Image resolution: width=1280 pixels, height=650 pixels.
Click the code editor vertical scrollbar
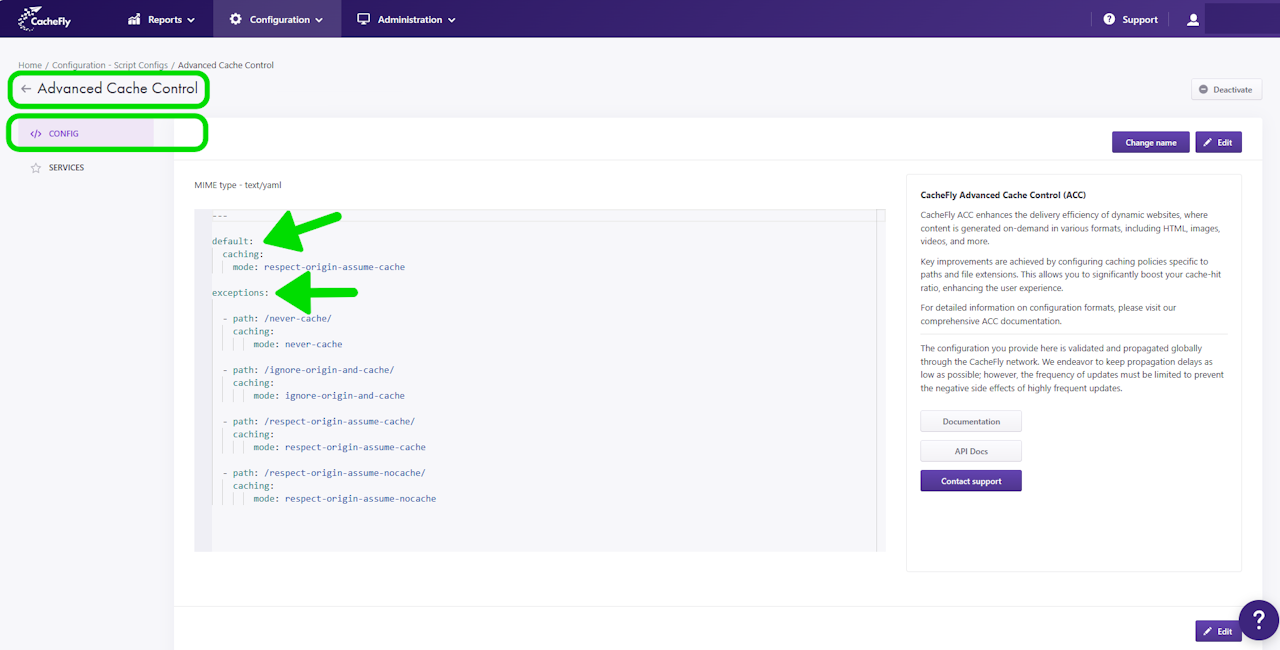881,380
